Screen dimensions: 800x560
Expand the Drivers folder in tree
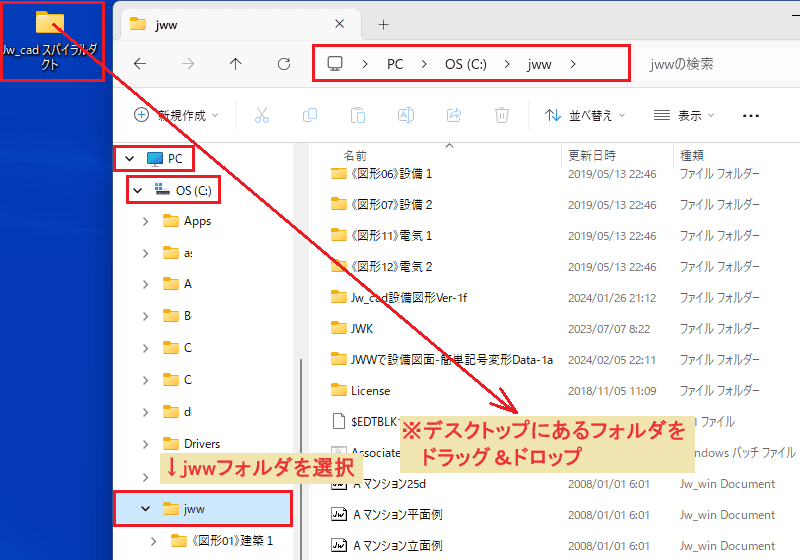(x=145, y=444)
